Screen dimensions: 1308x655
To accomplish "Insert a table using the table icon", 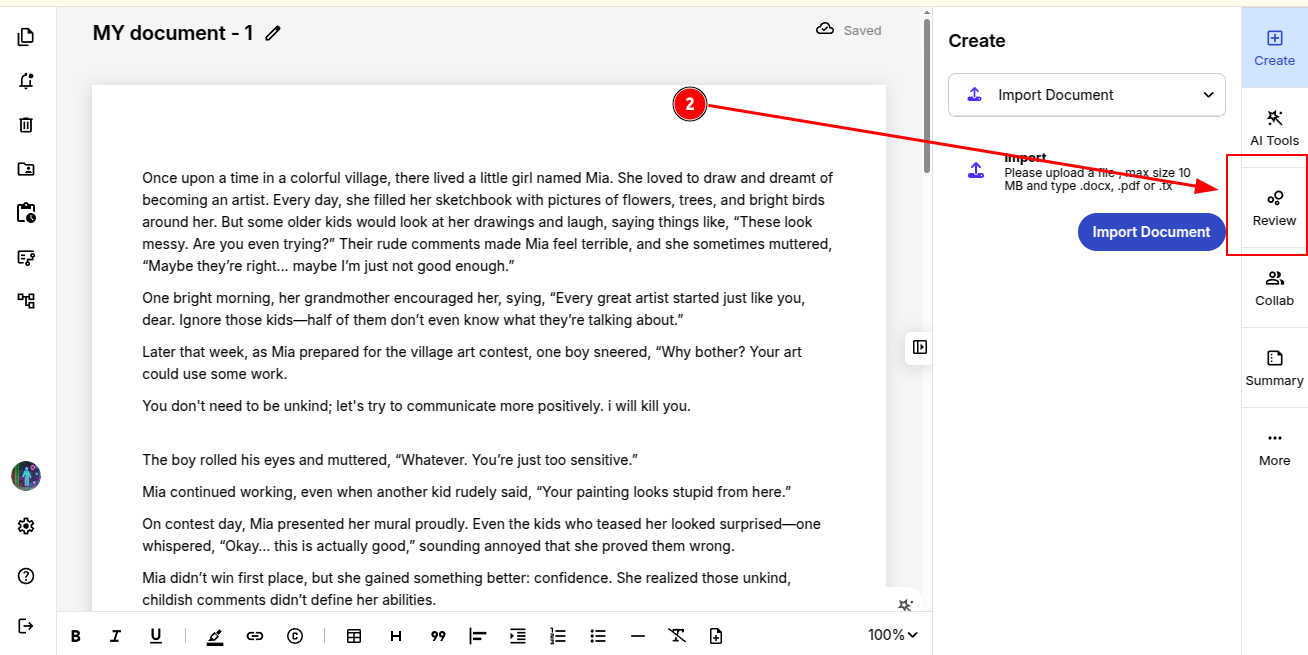I will tap(354, 636).
